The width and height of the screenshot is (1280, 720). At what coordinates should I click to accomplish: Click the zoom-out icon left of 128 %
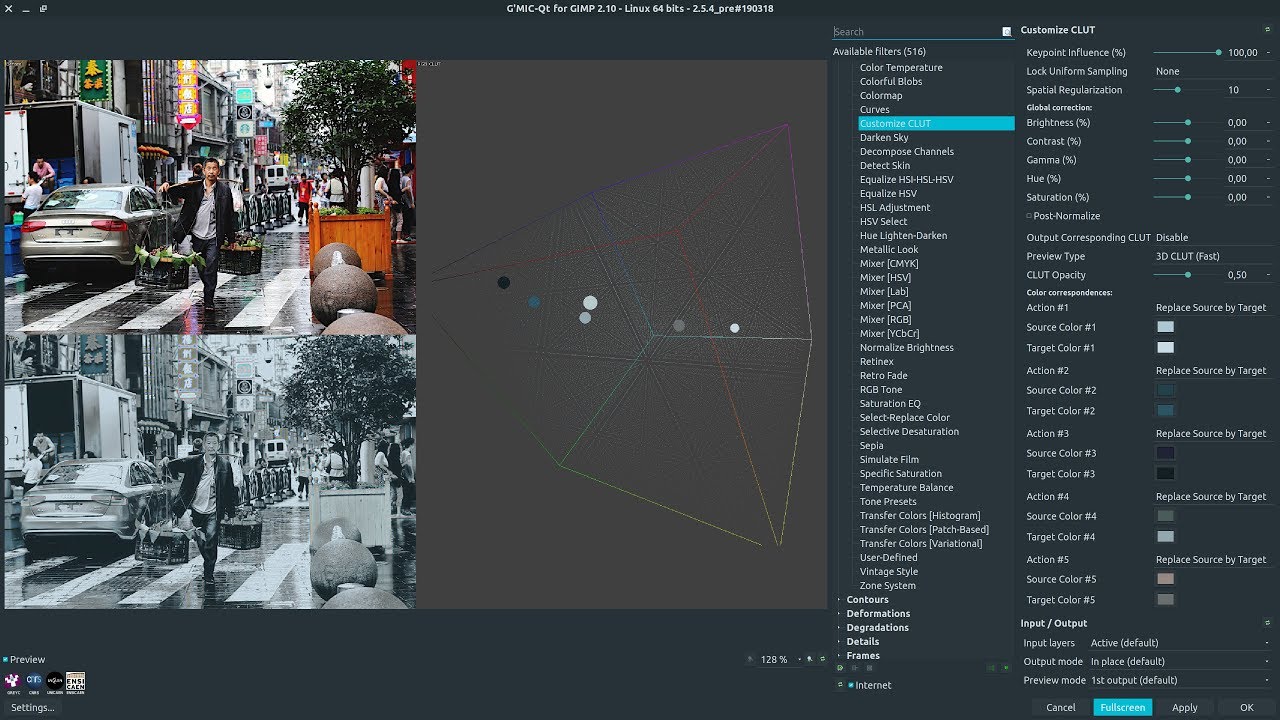coord(750,659)
